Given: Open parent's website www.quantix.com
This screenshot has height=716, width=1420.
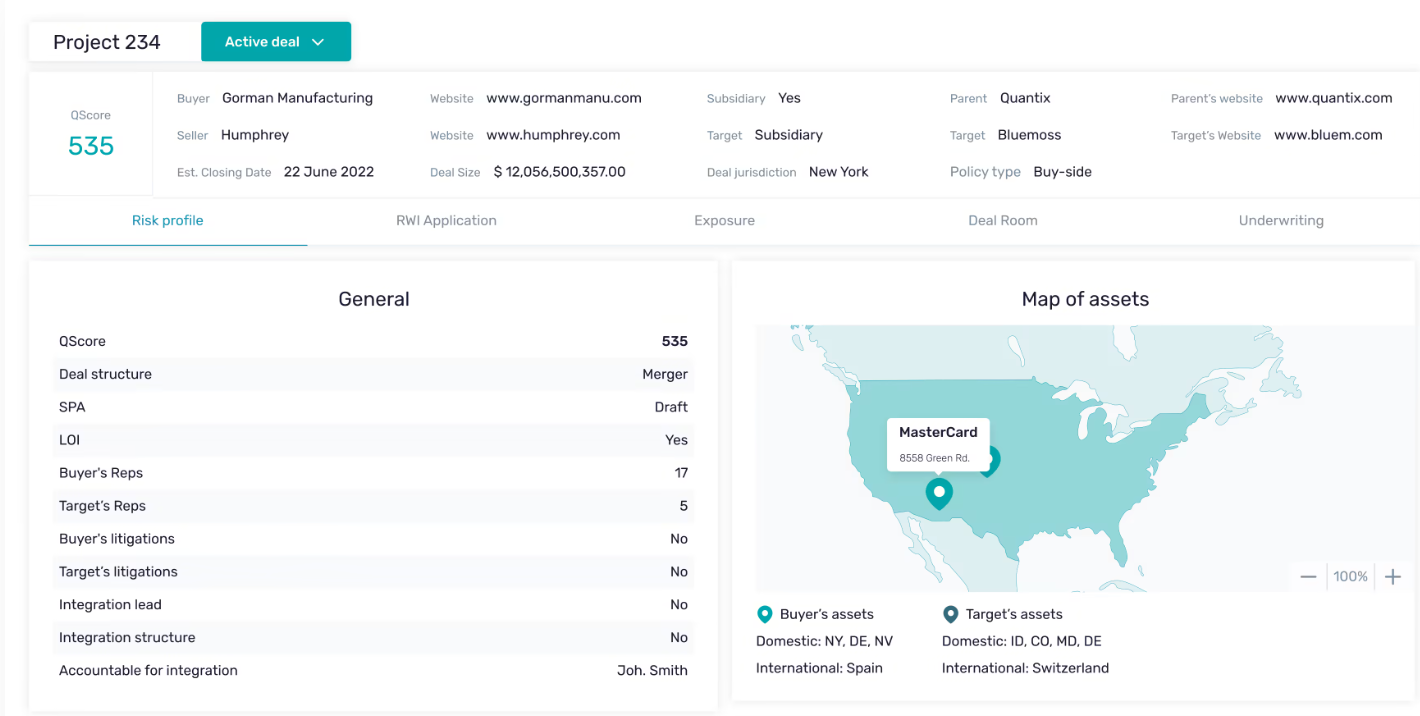Looking at the screenshot, I should [x=1333, y=98].
